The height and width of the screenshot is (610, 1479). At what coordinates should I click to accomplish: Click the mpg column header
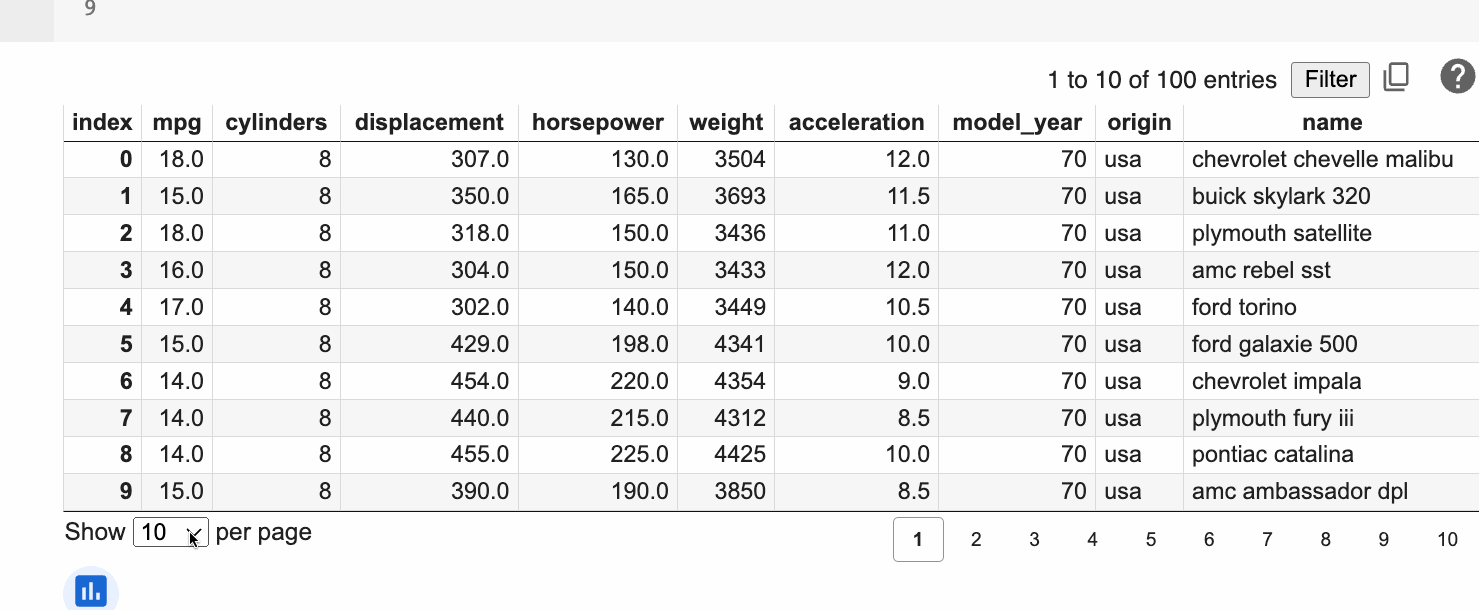click(x=177, y=123)
